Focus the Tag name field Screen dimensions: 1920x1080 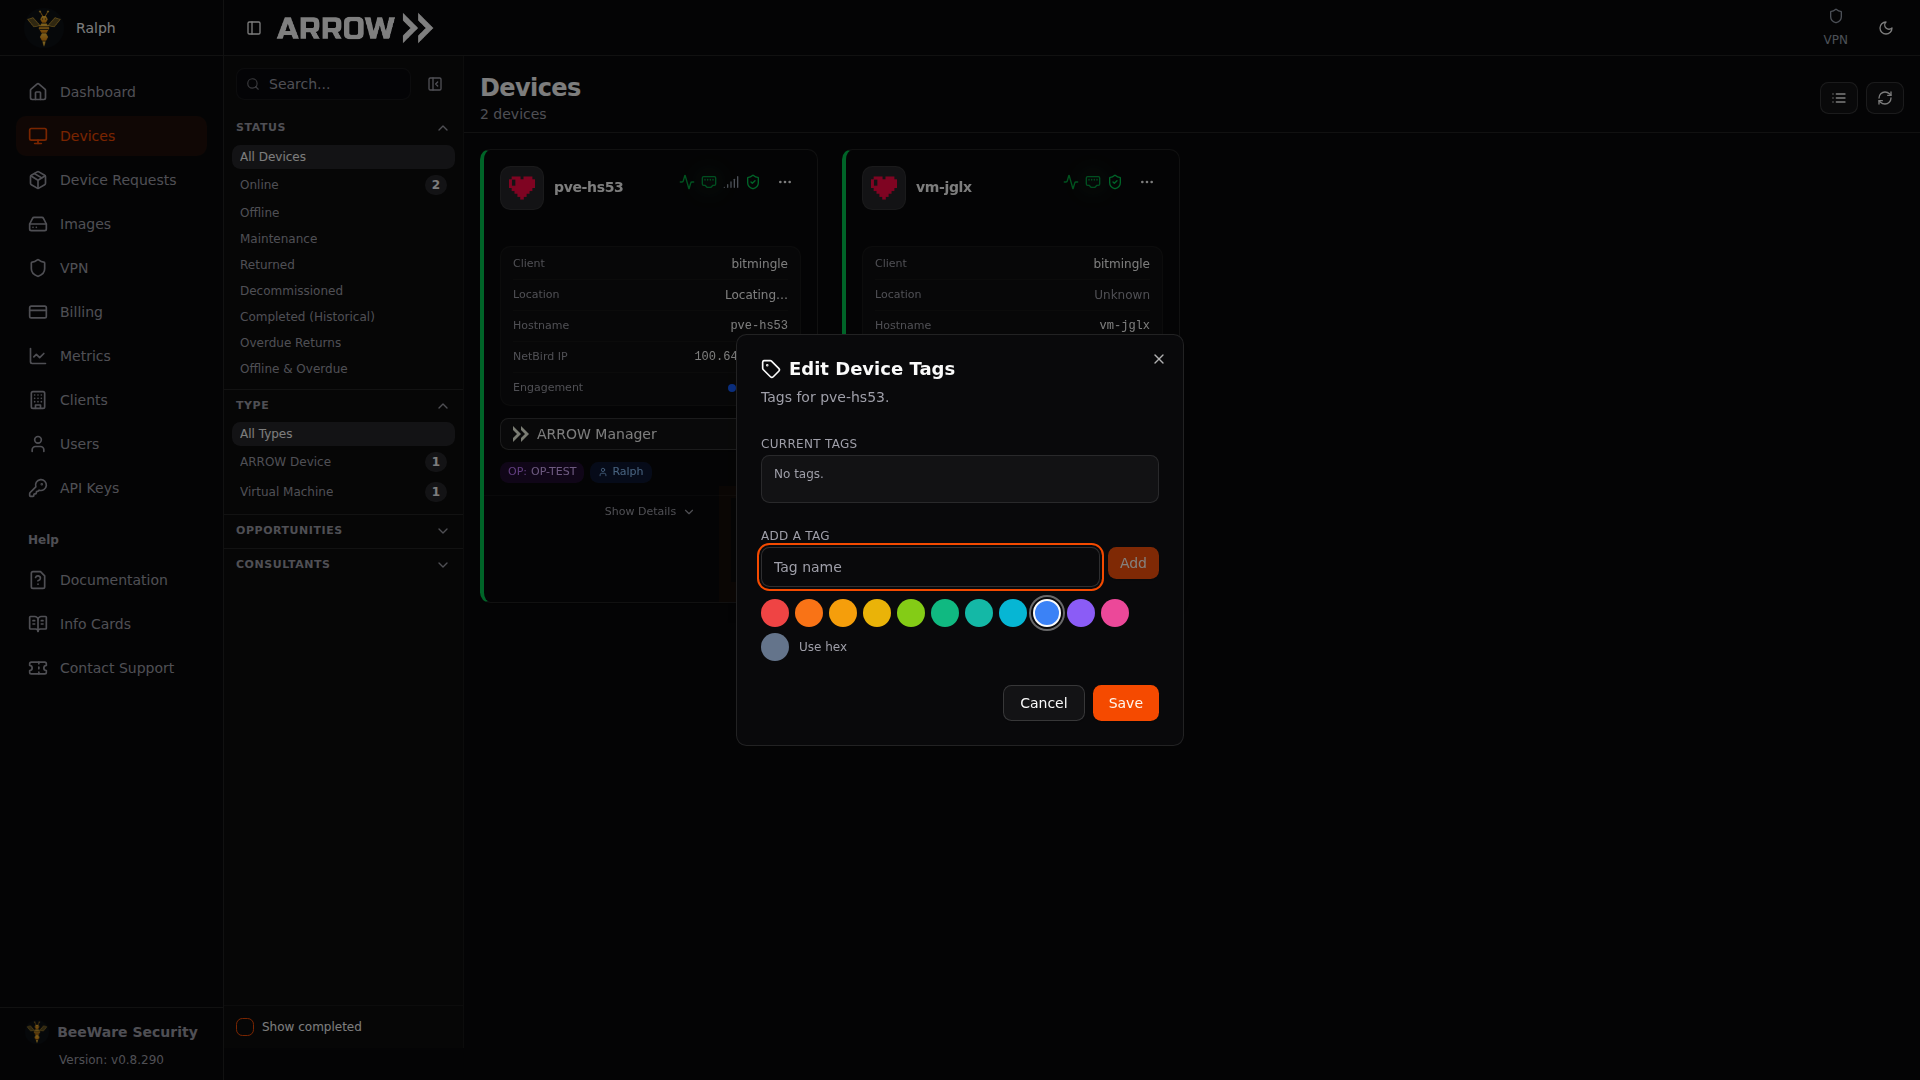(930, 567)
